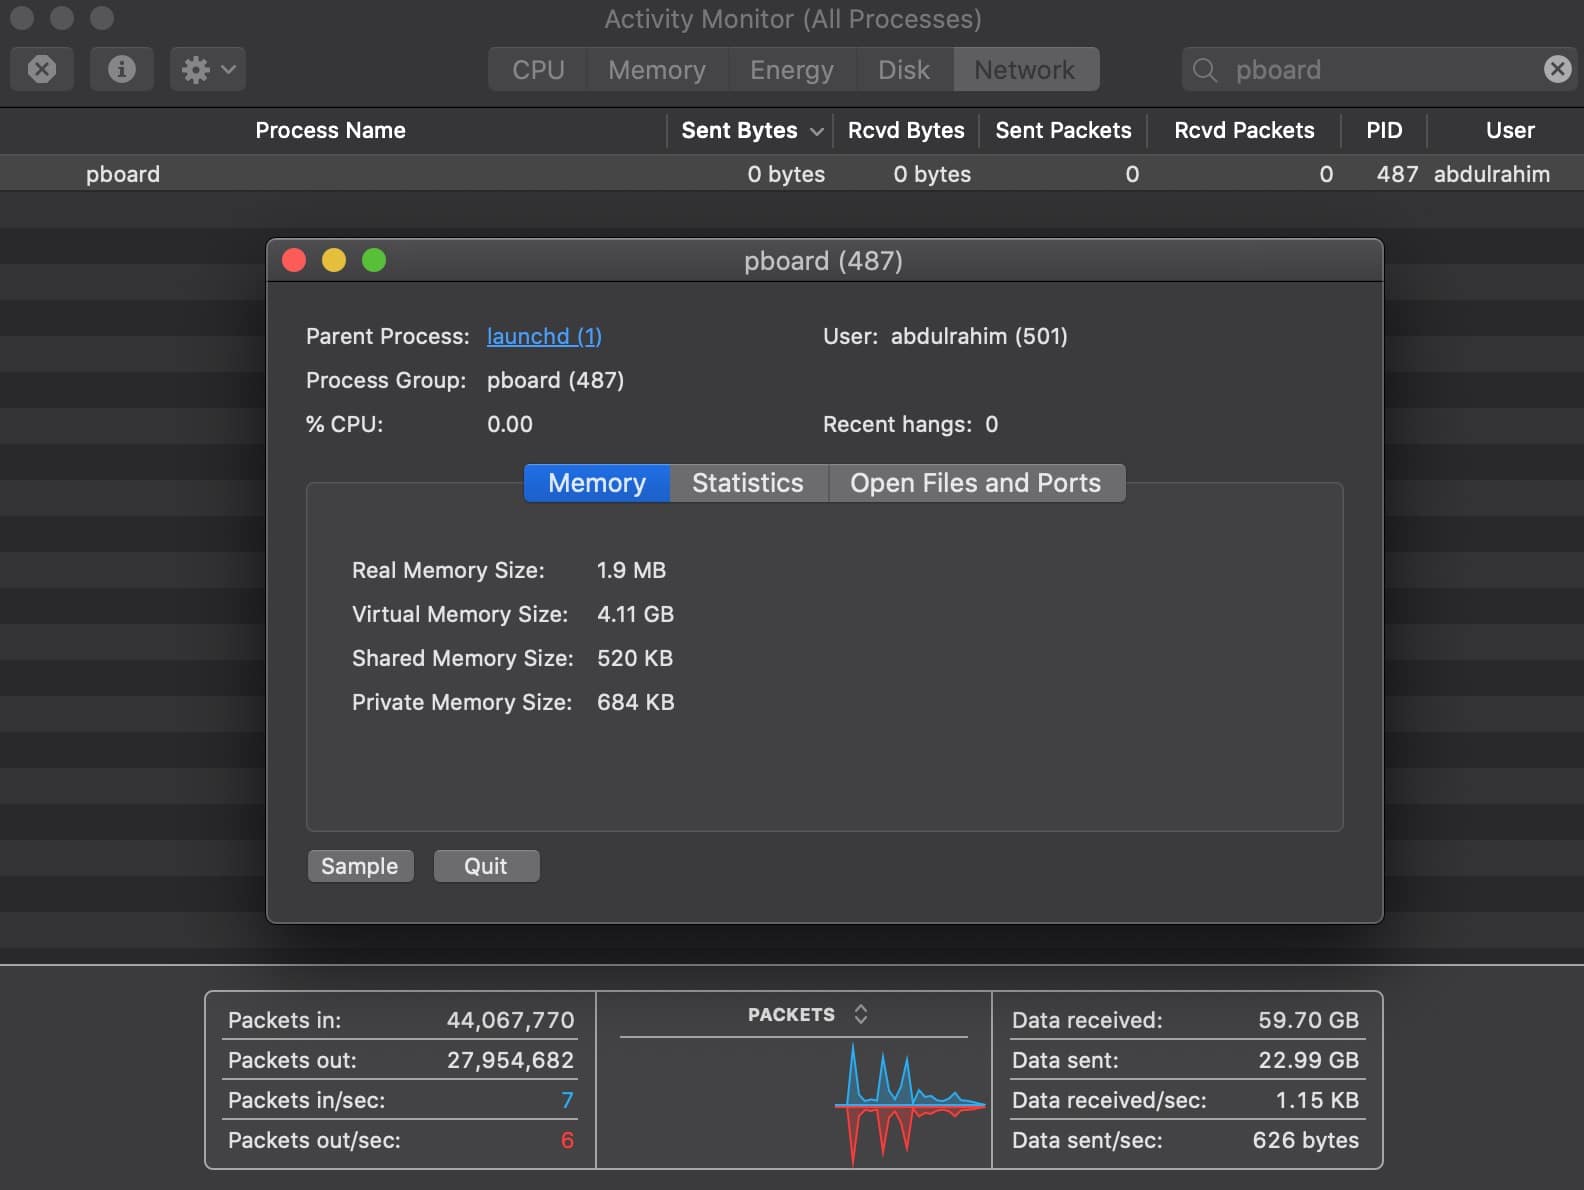
Task: Click Data sent/sec value 626 bytes
Action: tap(1305, 1140)
